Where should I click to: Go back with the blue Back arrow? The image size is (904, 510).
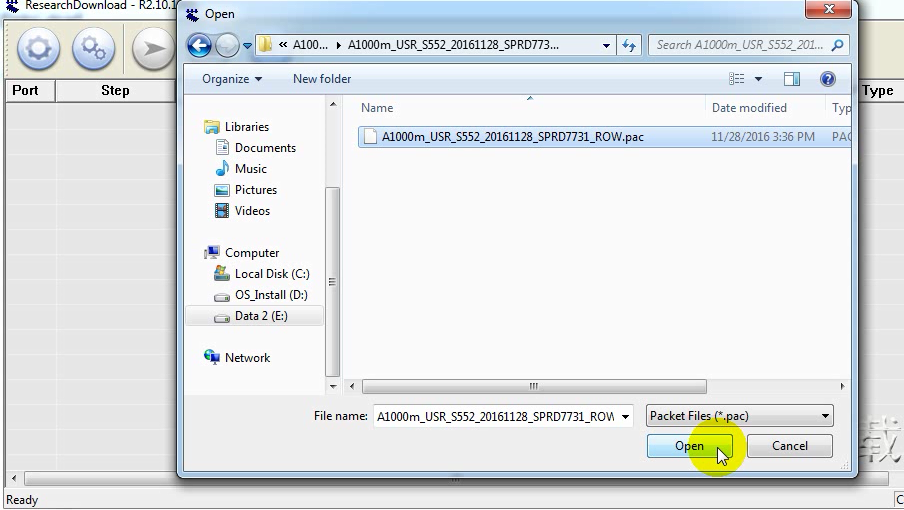[x=199, y=45]
